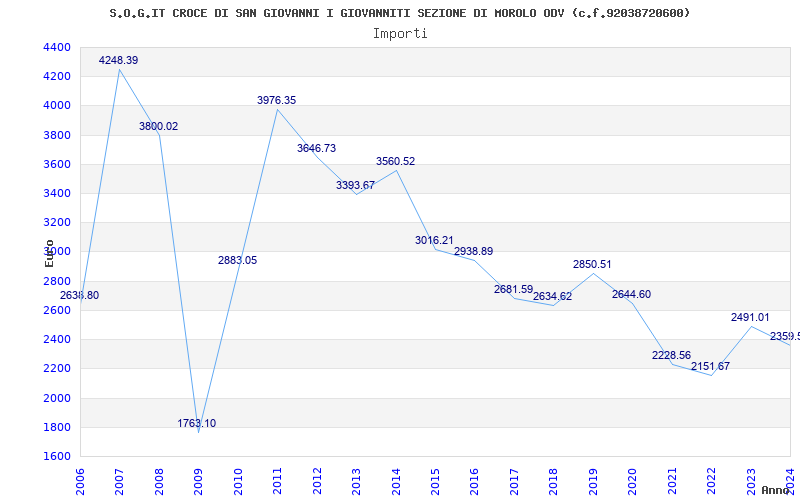The height and width of the screenshot is (500, 800).
Task: Click the Importi subtitle
Action: (400, 34)
